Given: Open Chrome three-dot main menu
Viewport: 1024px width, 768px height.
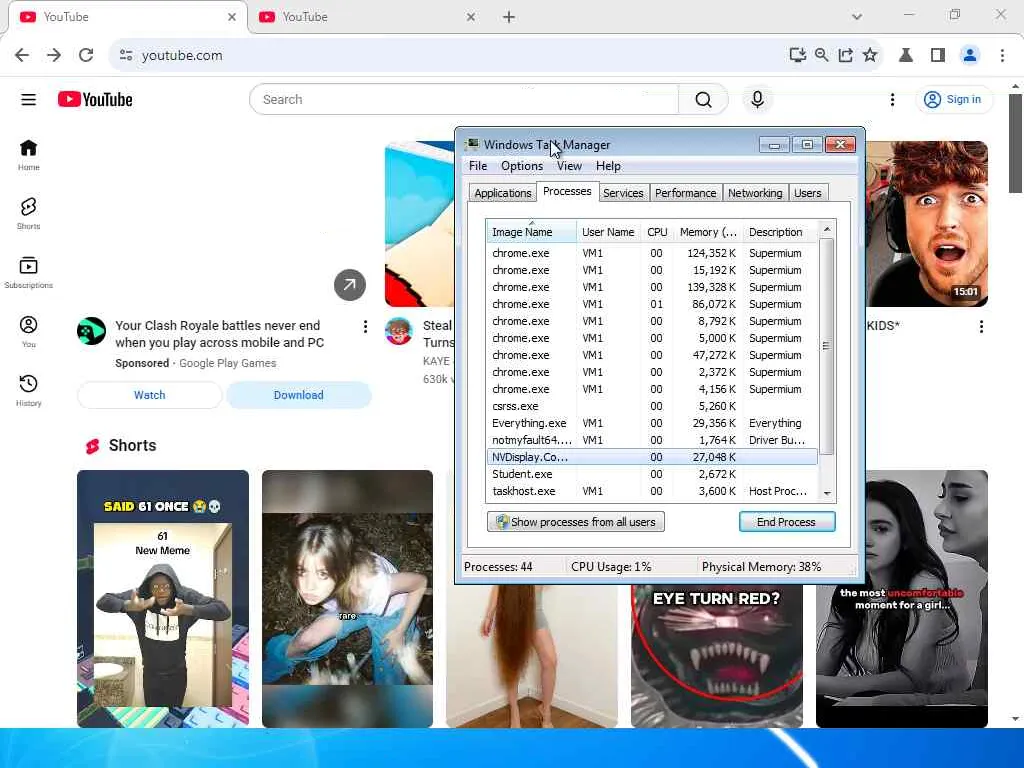Looking at the screenshot, I should pos(1002,56).
